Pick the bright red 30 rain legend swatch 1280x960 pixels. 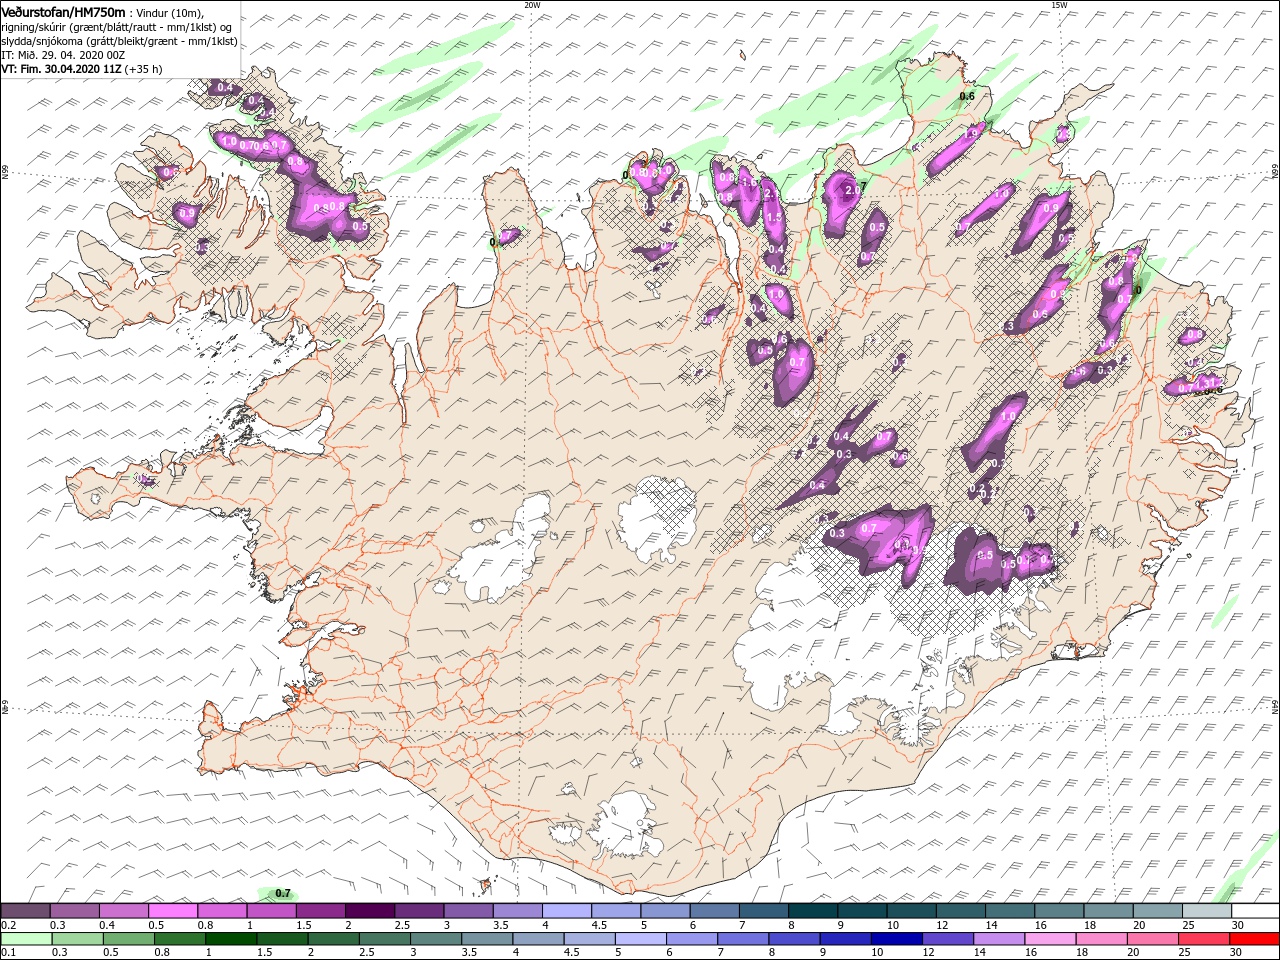[x=1255, y=939]
